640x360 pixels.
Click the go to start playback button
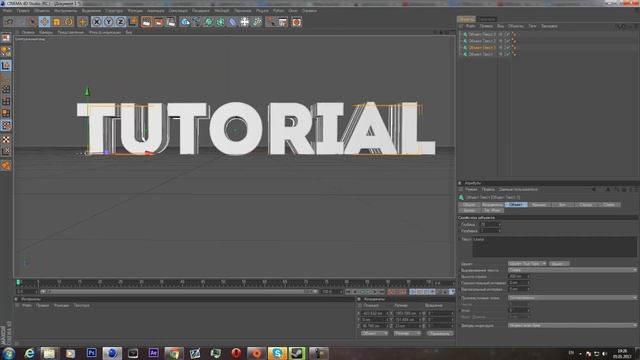(x=348, y=291)
